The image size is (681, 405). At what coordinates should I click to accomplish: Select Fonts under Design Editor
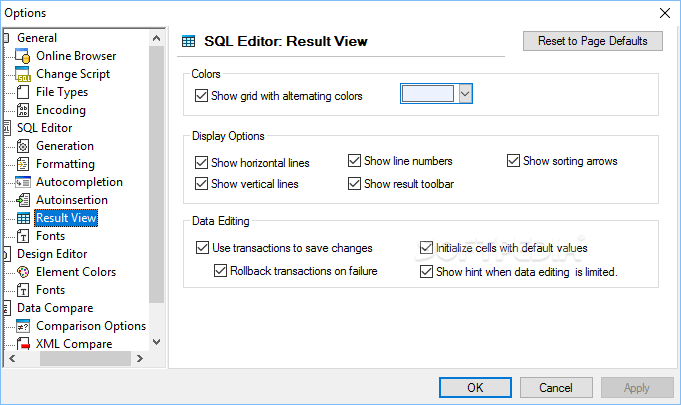[50, 290]
